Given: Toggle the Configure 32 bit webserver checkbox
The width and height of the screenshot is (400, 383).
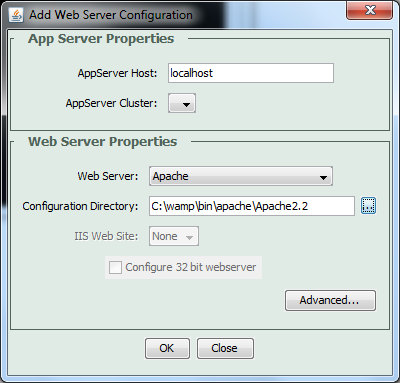Looking at the screenshot, I should point(115,267).
